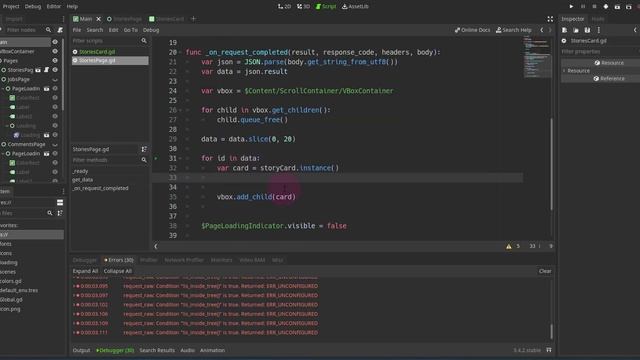Toggle the scripts panel arrow
The width and height of the screenshot is (640, 360).
click(156, 246)
